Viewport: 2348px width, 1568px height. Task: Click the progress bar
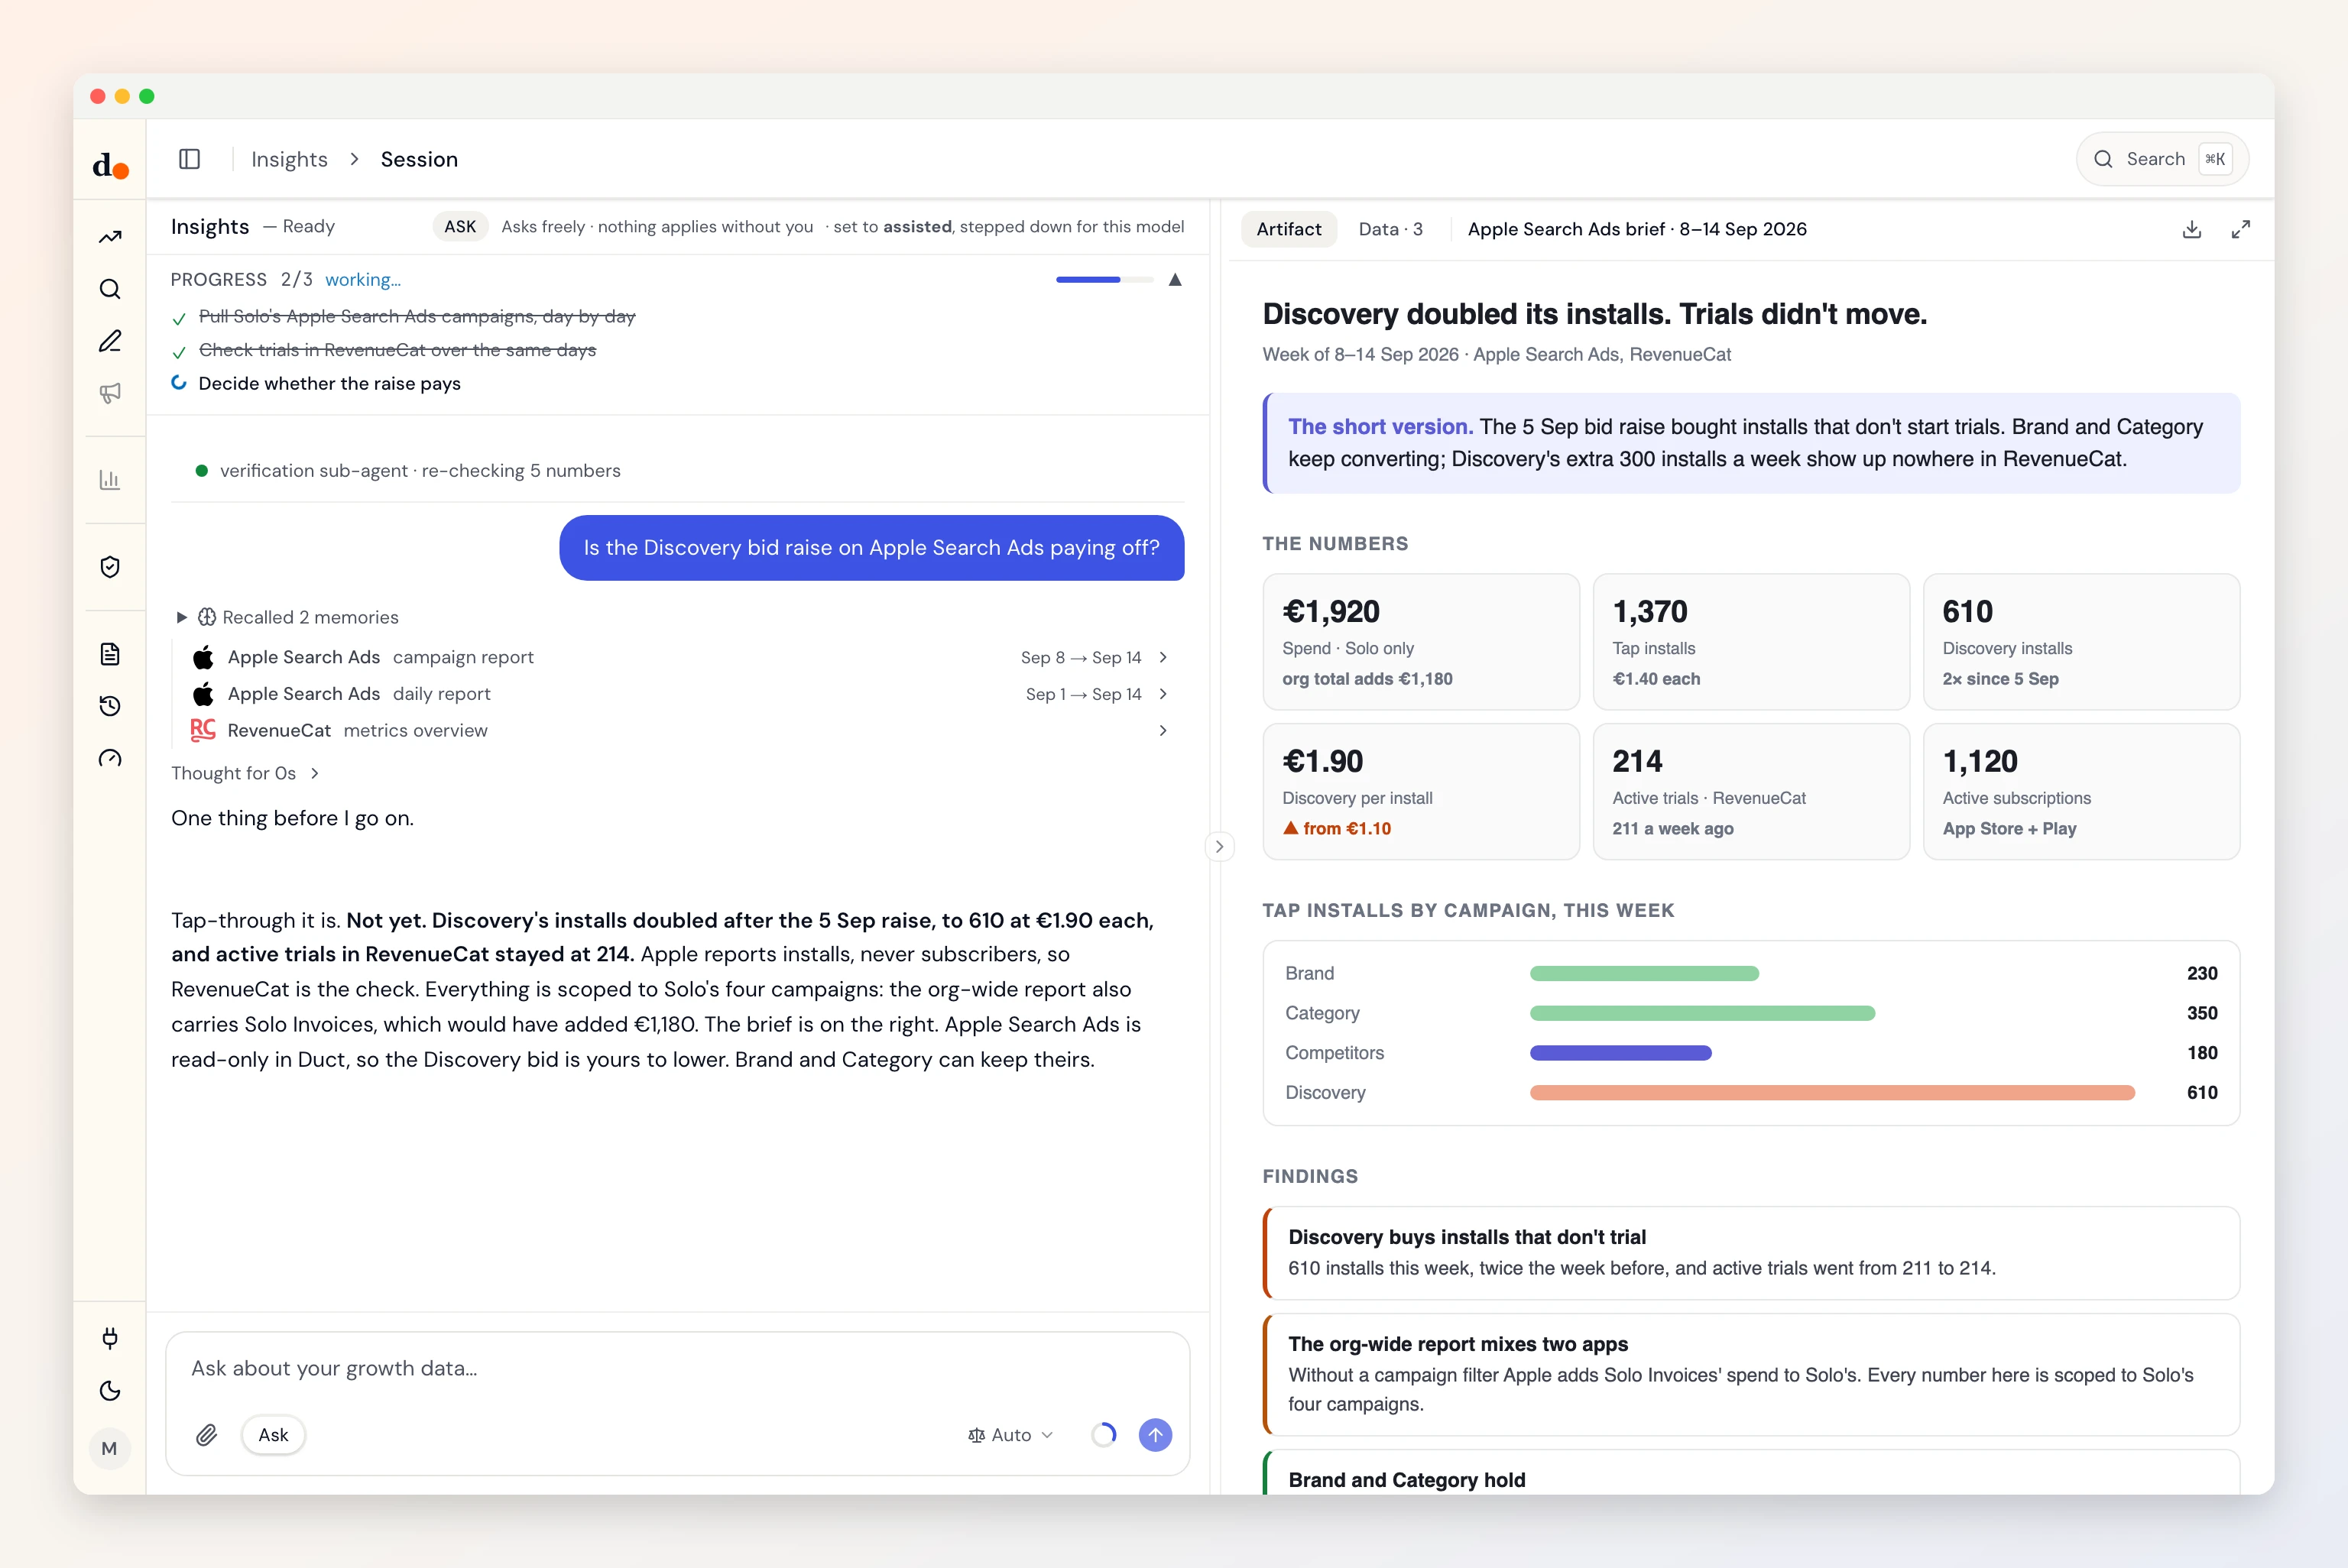pyautogui.click(x=1104, y=280)
